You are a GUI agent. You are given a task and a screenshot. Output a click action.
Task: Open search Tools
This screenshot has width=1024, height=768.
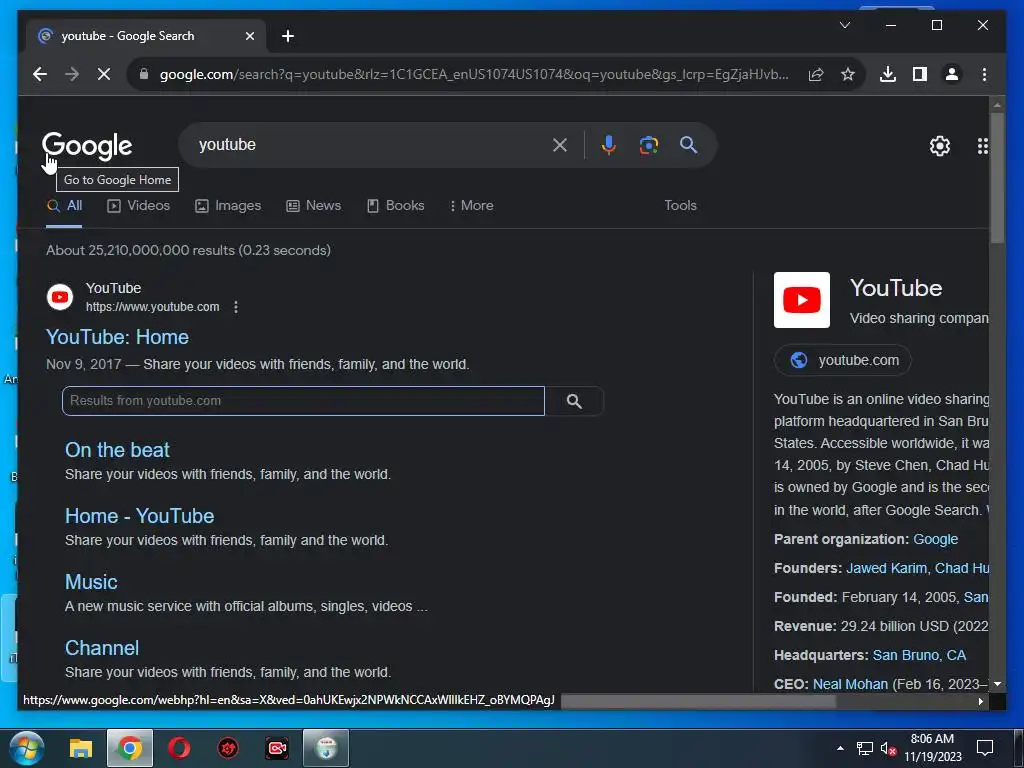coord(680,206)
